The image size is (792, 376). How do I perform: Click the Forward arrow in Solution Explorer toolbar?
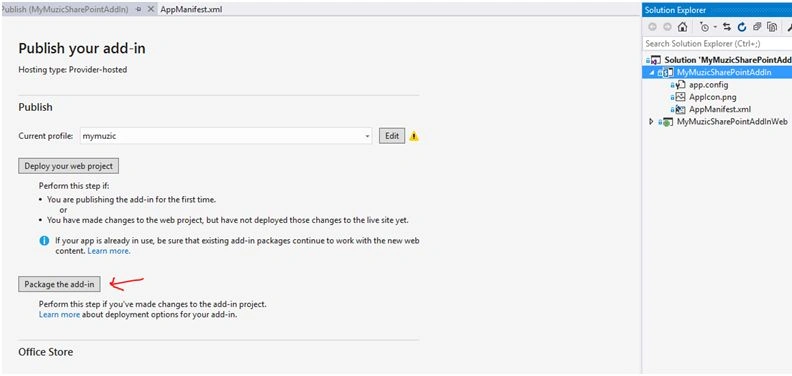[667, 27]
